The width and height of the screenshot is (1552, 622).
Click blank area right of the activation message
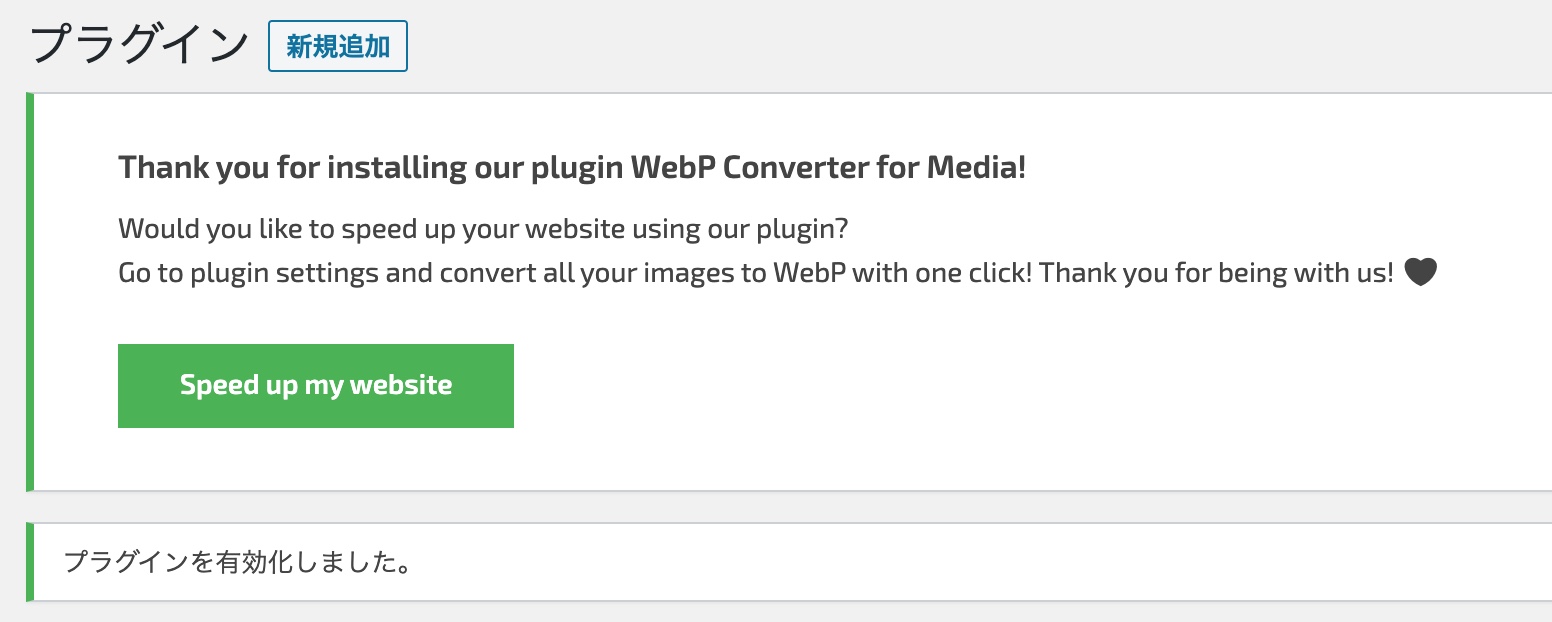click(900, 562)
